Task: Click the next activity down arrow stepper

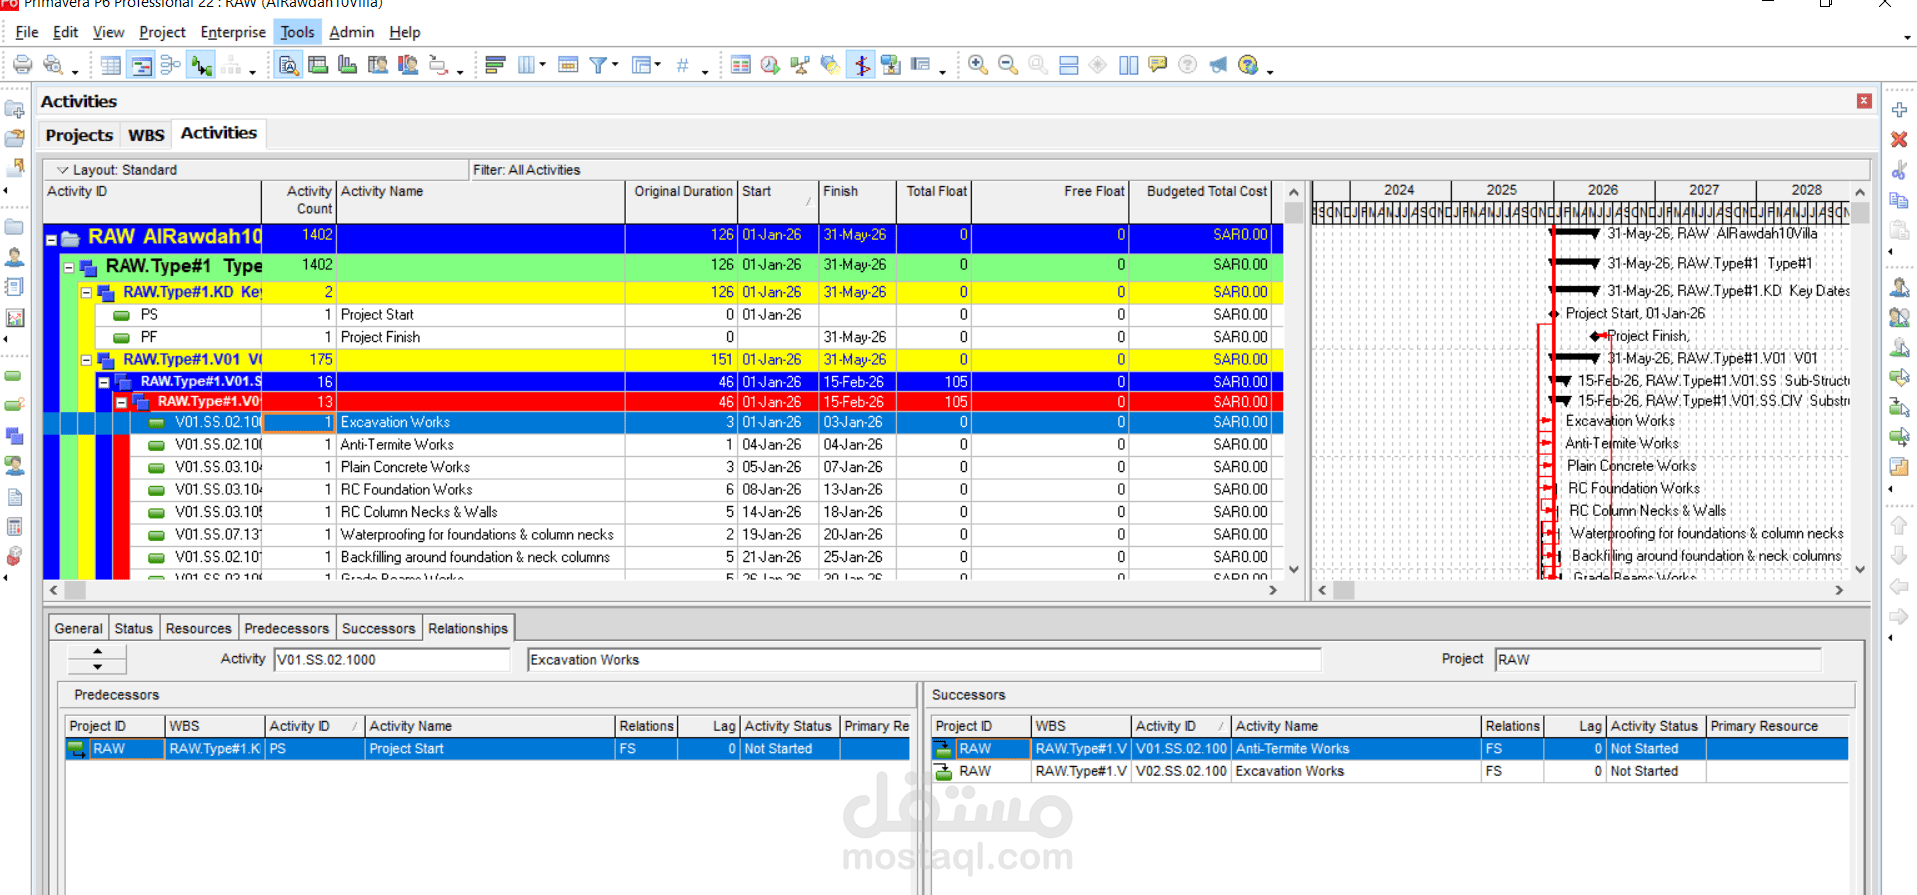Action: pyautogui.click(x=97, y=666)
